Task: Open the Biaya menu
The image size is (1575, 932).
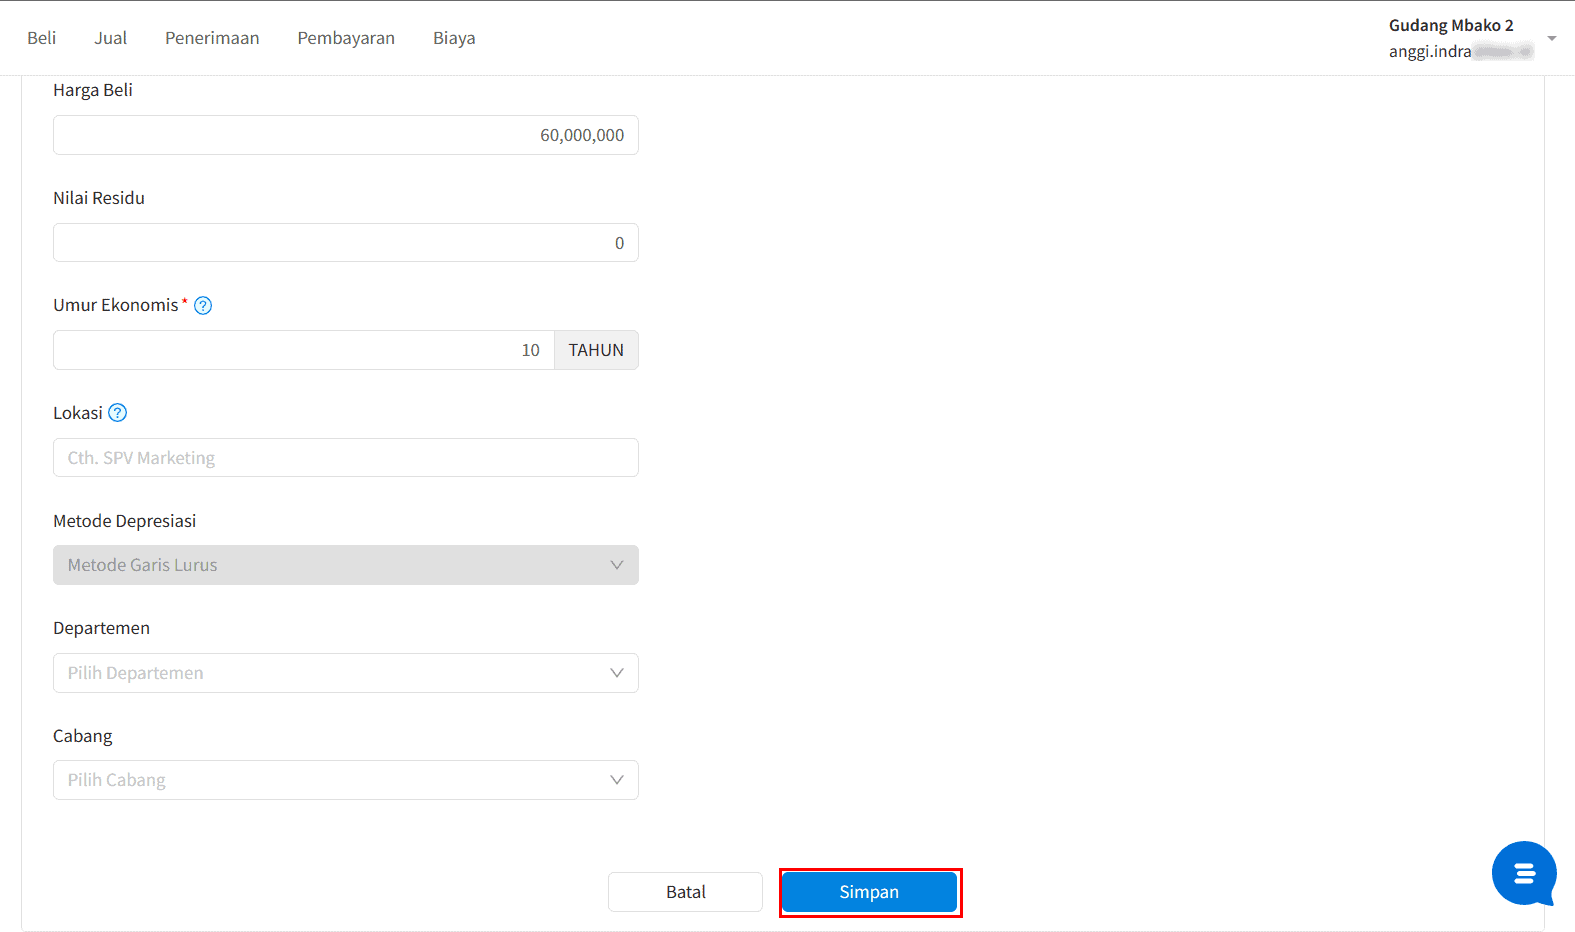Action: tap(454, 38)
